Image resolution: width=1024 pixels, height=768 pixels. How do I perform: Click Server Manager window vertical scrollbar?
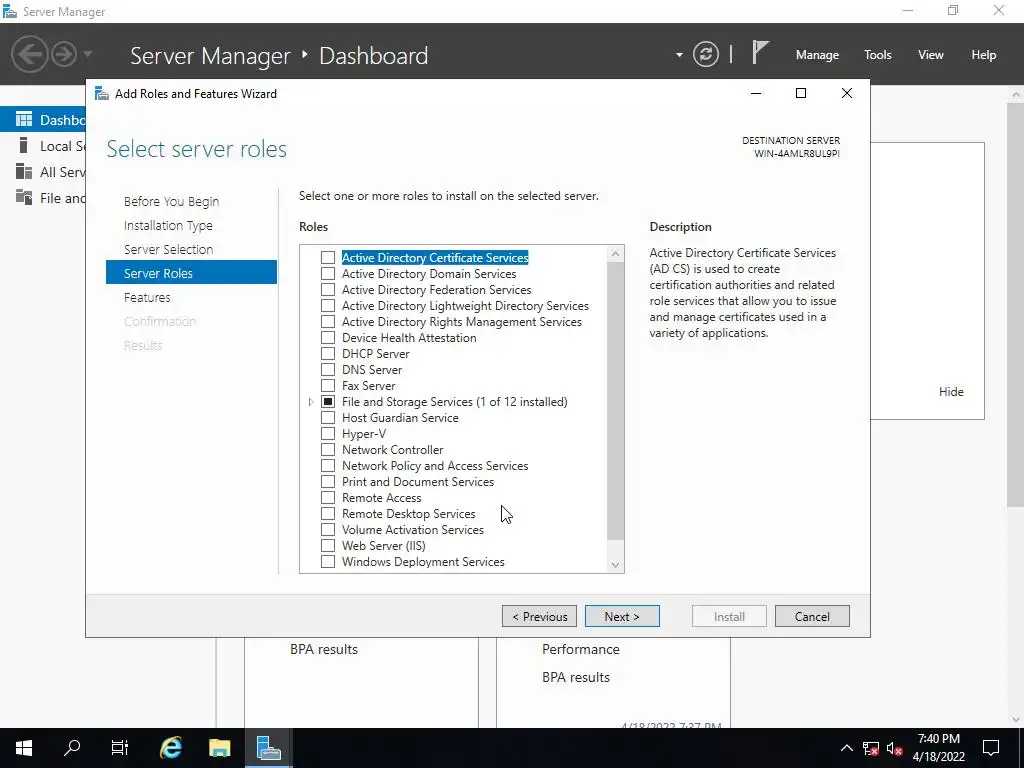point(1016,304)
